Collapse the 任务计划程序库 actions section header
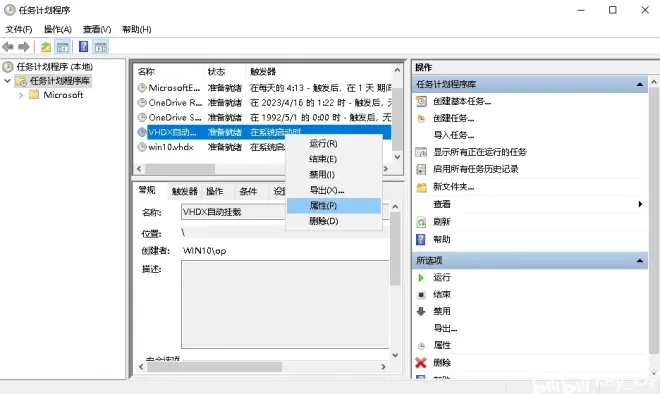660x394 pixels. pyautogui.click(x=639, y=84)
